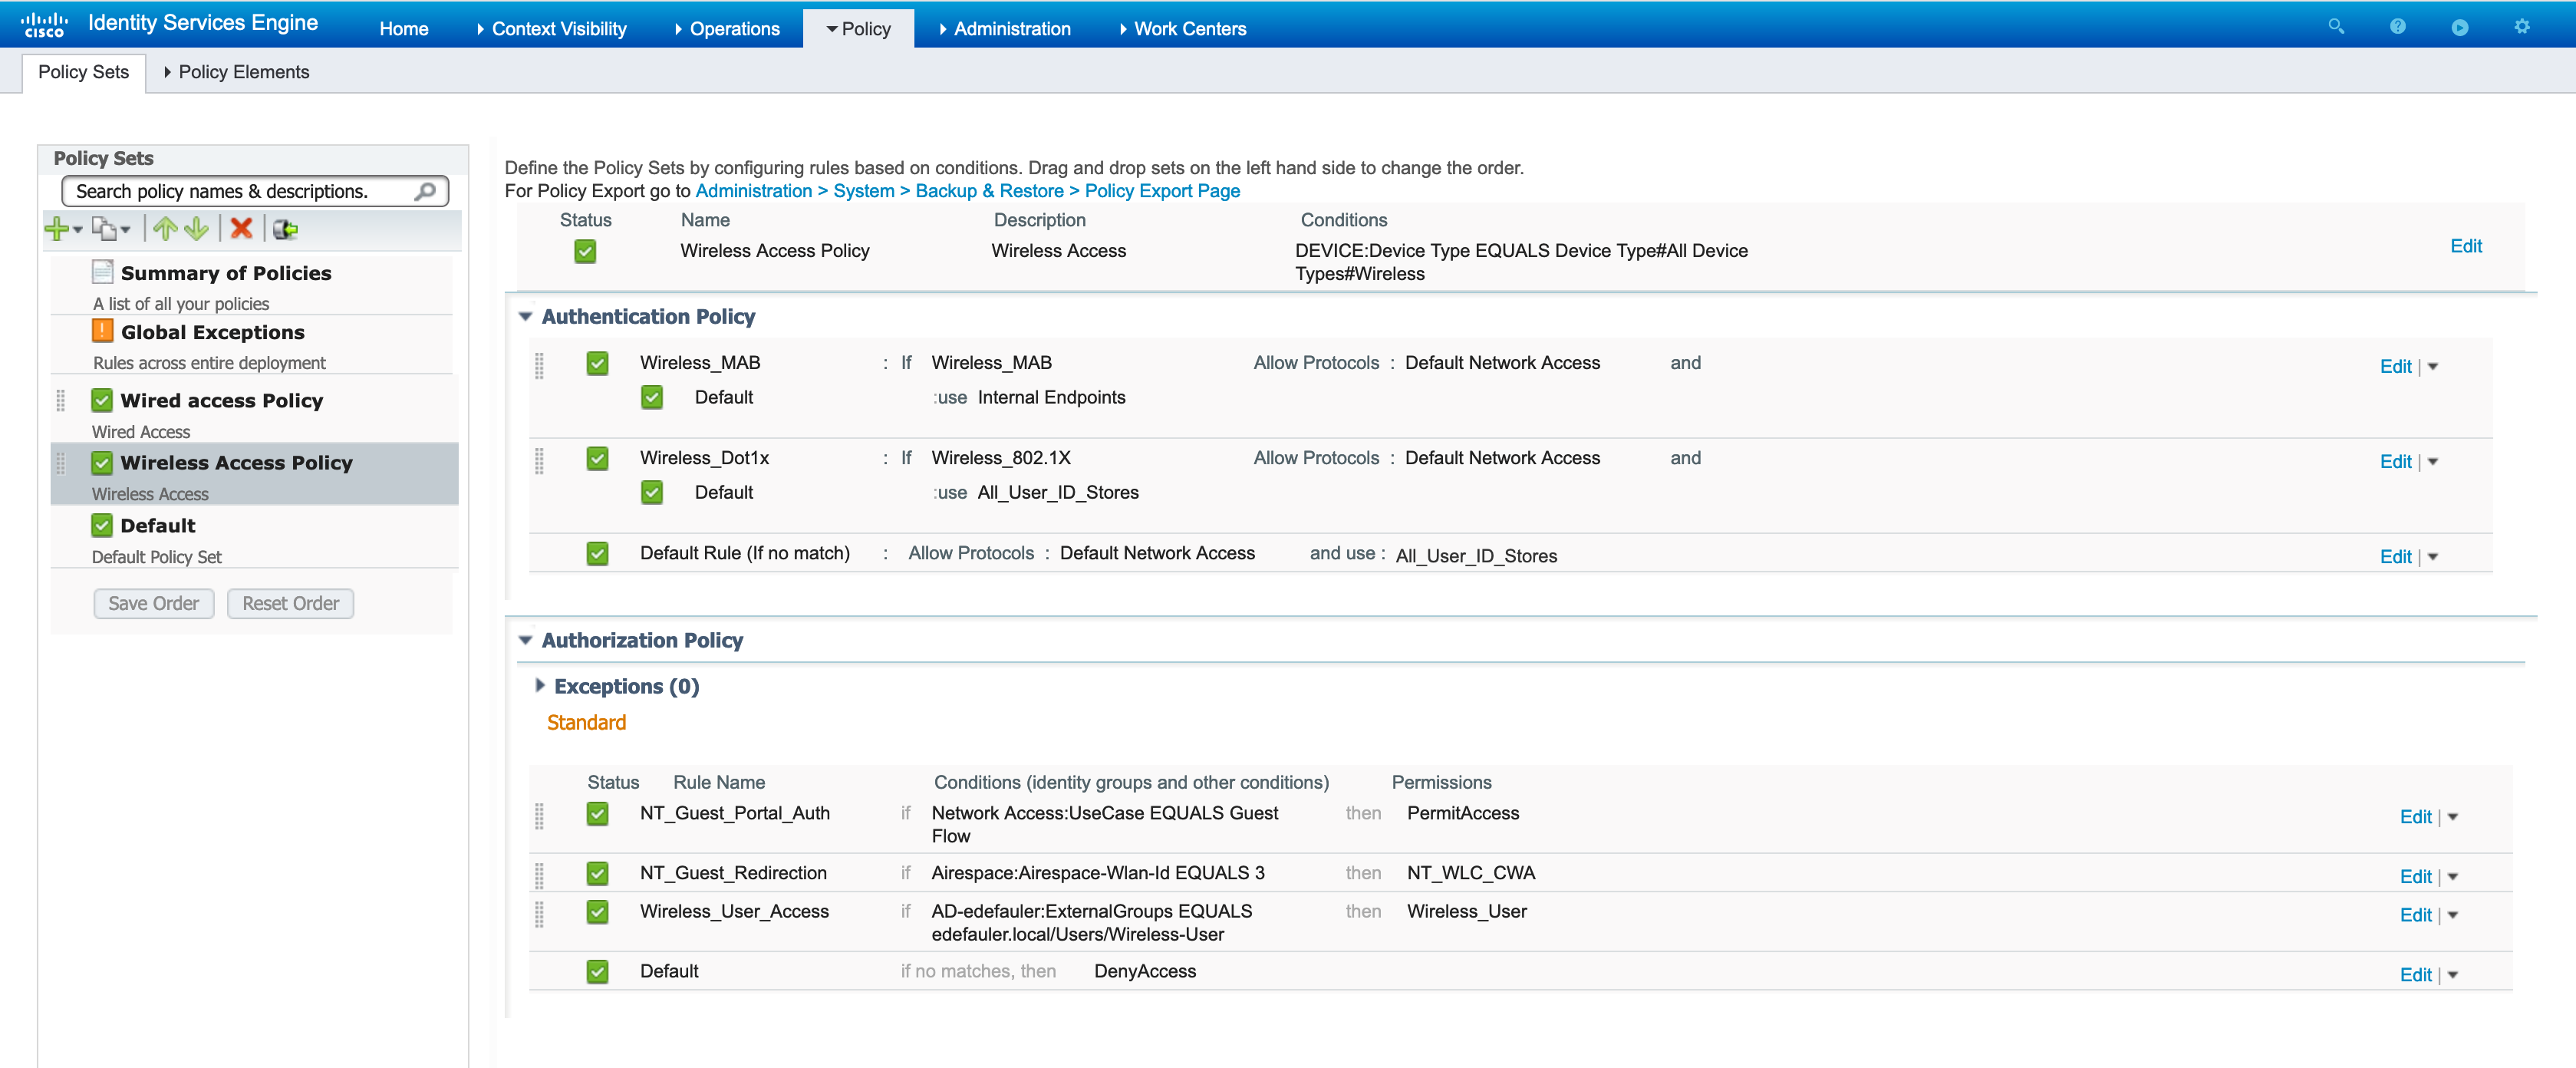Image resolution: width=2576 pixels, height=1068 pixels.
Task: Click drag handle beside Wireless Access Policy
Action: pos(61,463)
